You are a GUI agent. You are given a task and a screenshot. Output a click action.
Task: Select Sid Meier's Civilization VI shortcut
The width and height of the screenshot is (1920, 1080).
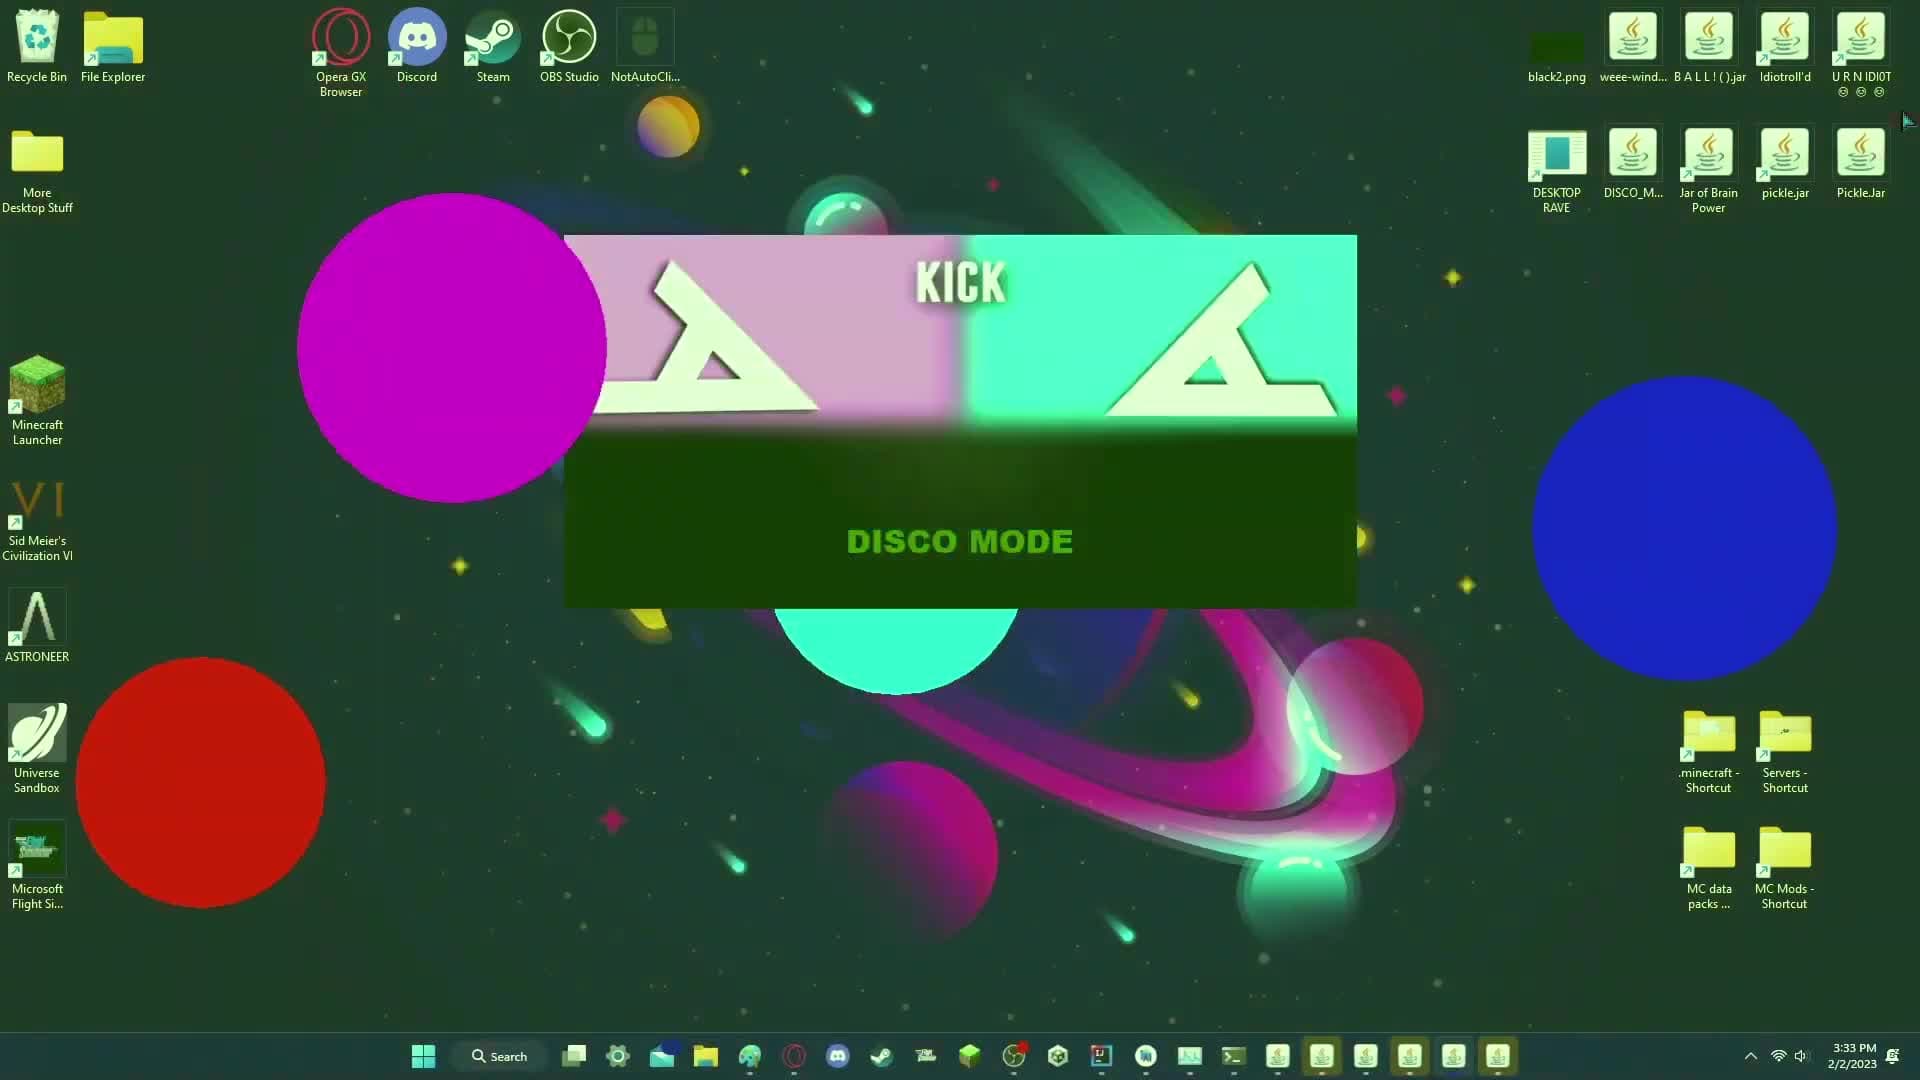click(37, 519)
